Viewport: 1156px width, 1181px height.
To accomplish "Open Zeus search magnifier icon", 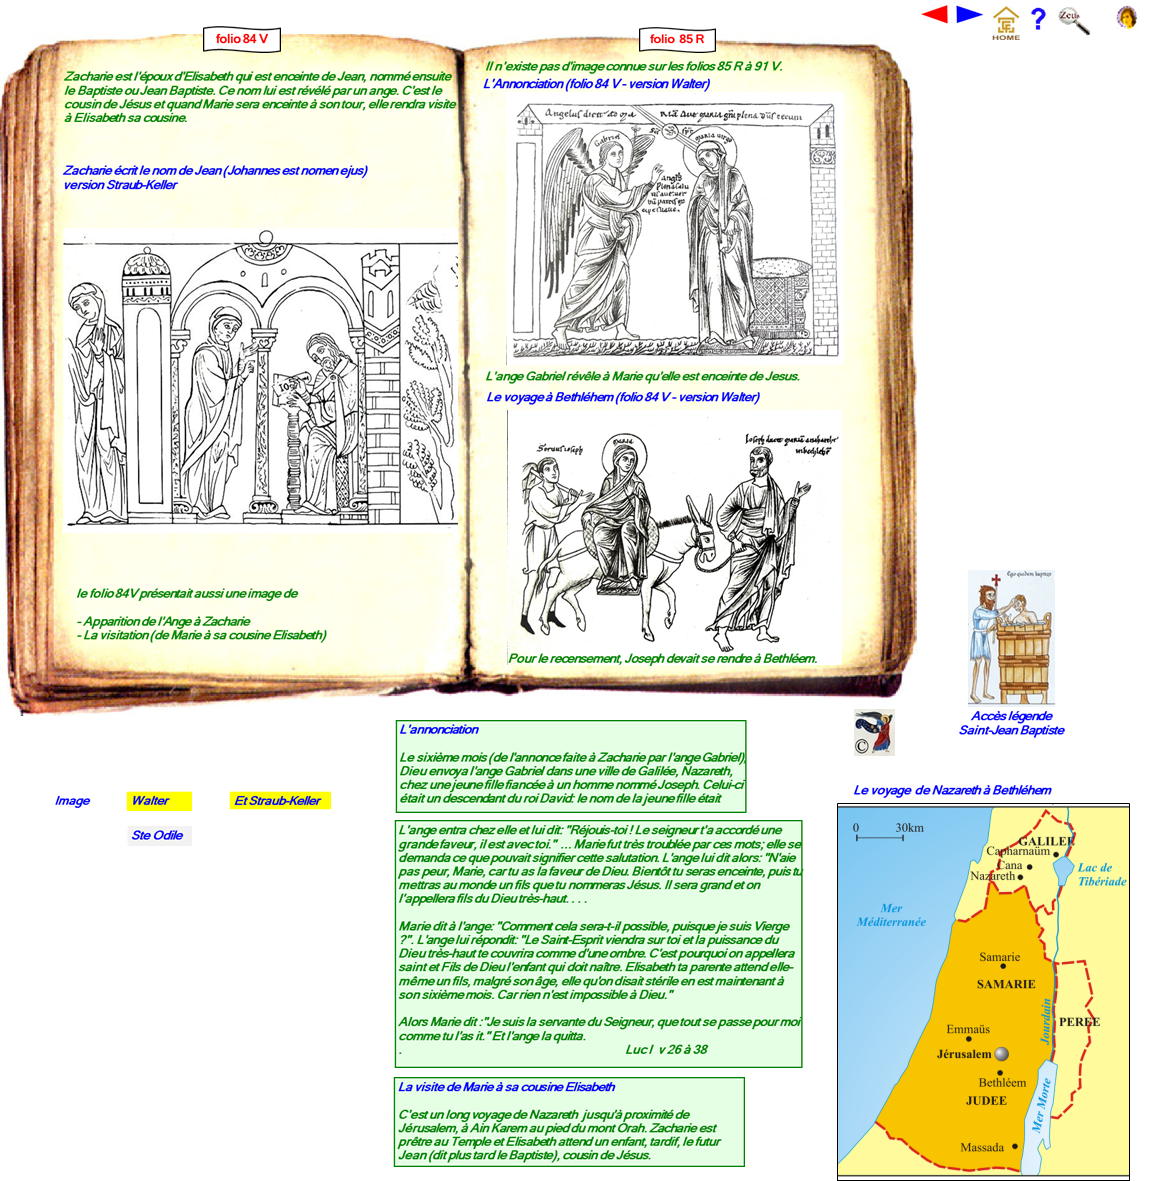I will click(x=1073, y=21).
